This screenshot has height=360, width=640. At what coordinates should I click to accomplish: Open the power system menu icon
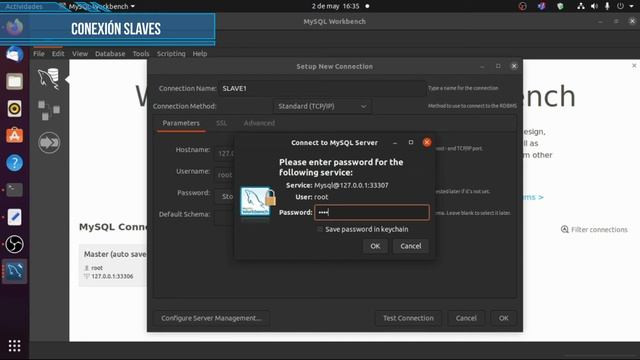[620, 6]
